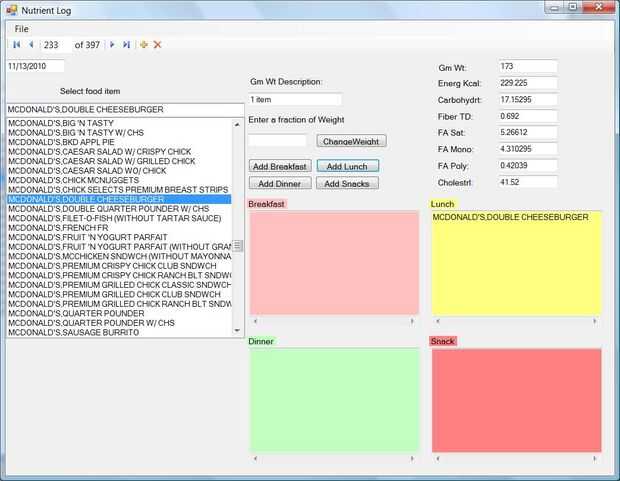The height and width of the screenshot is (481, 620).
Task: Delete current record with red X
Action: pos(157,45)
